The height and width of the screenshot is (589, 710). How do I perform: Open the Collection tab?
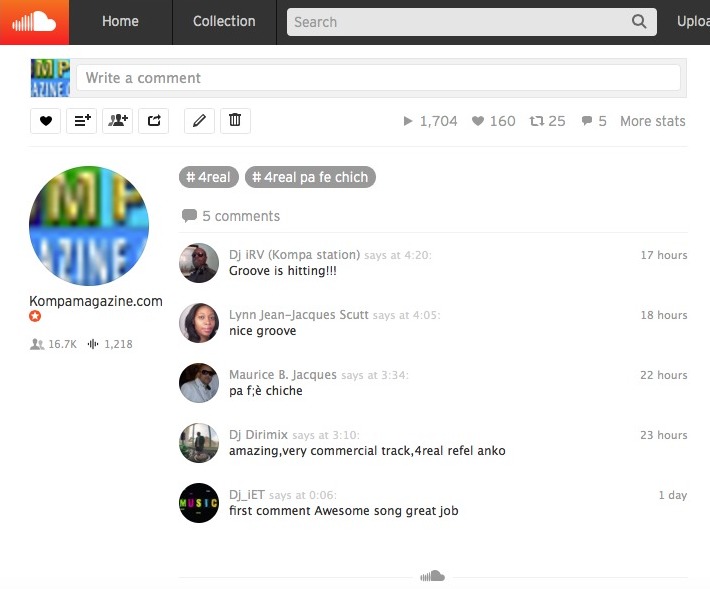coord(224,21)
